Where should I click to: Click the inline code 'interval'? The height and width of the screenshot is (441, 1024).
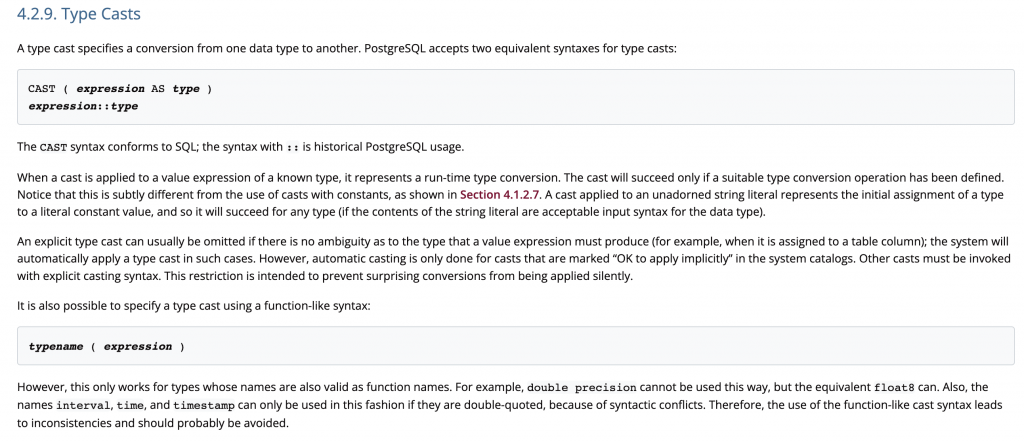pos(84,406)
